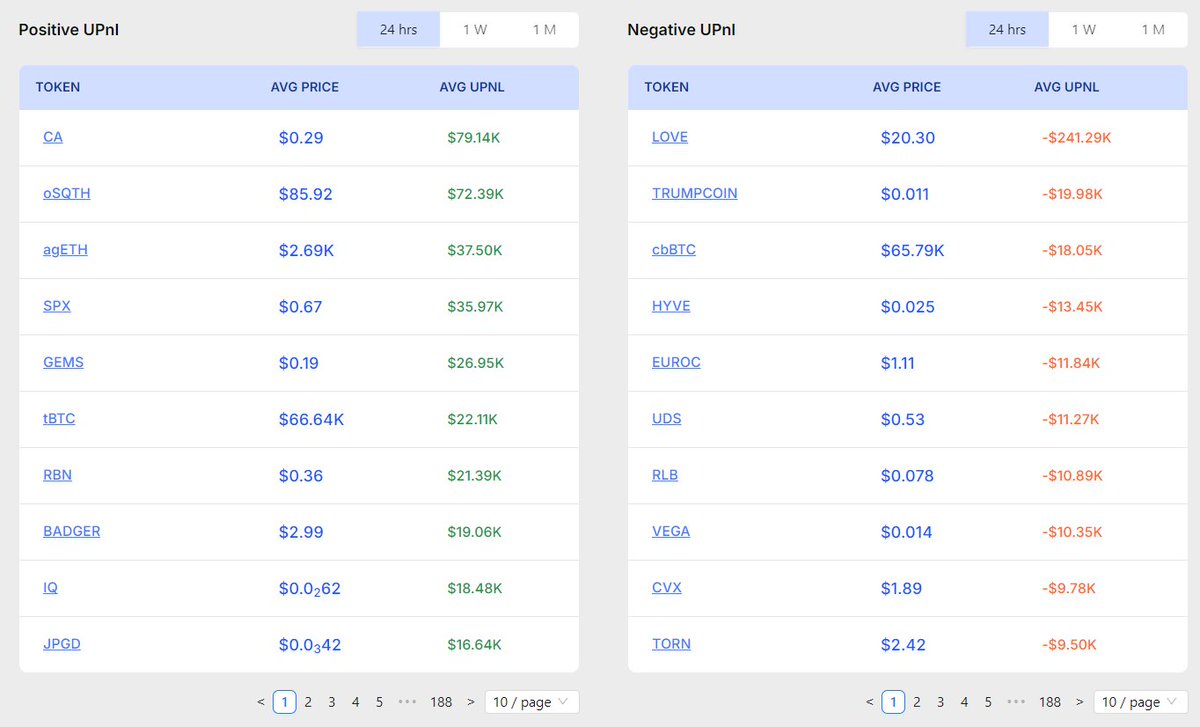The width and height of the screenshot is (1200, 727).
Task: Click AVG PRICE header in Negative UPnl table
Action: pyautogui.click(x=907, y=87)
